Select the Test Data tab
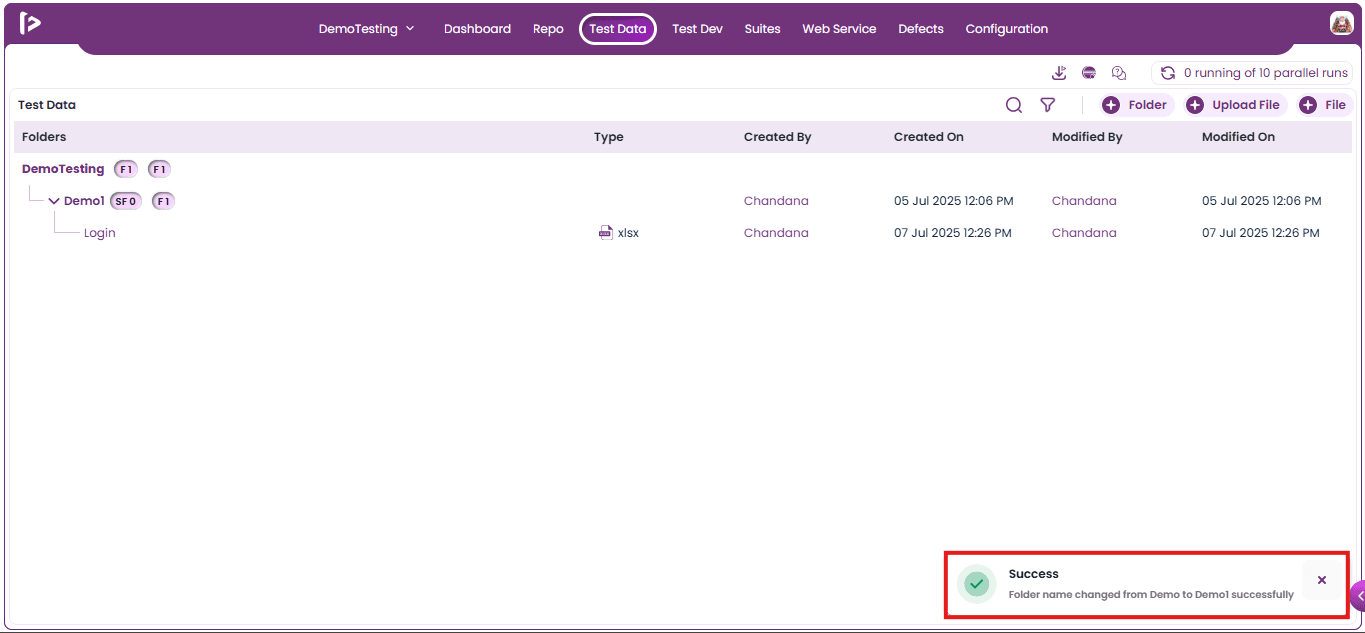Image resolution: width=1365 pixels, height=633 pixels. coord(618,29)
